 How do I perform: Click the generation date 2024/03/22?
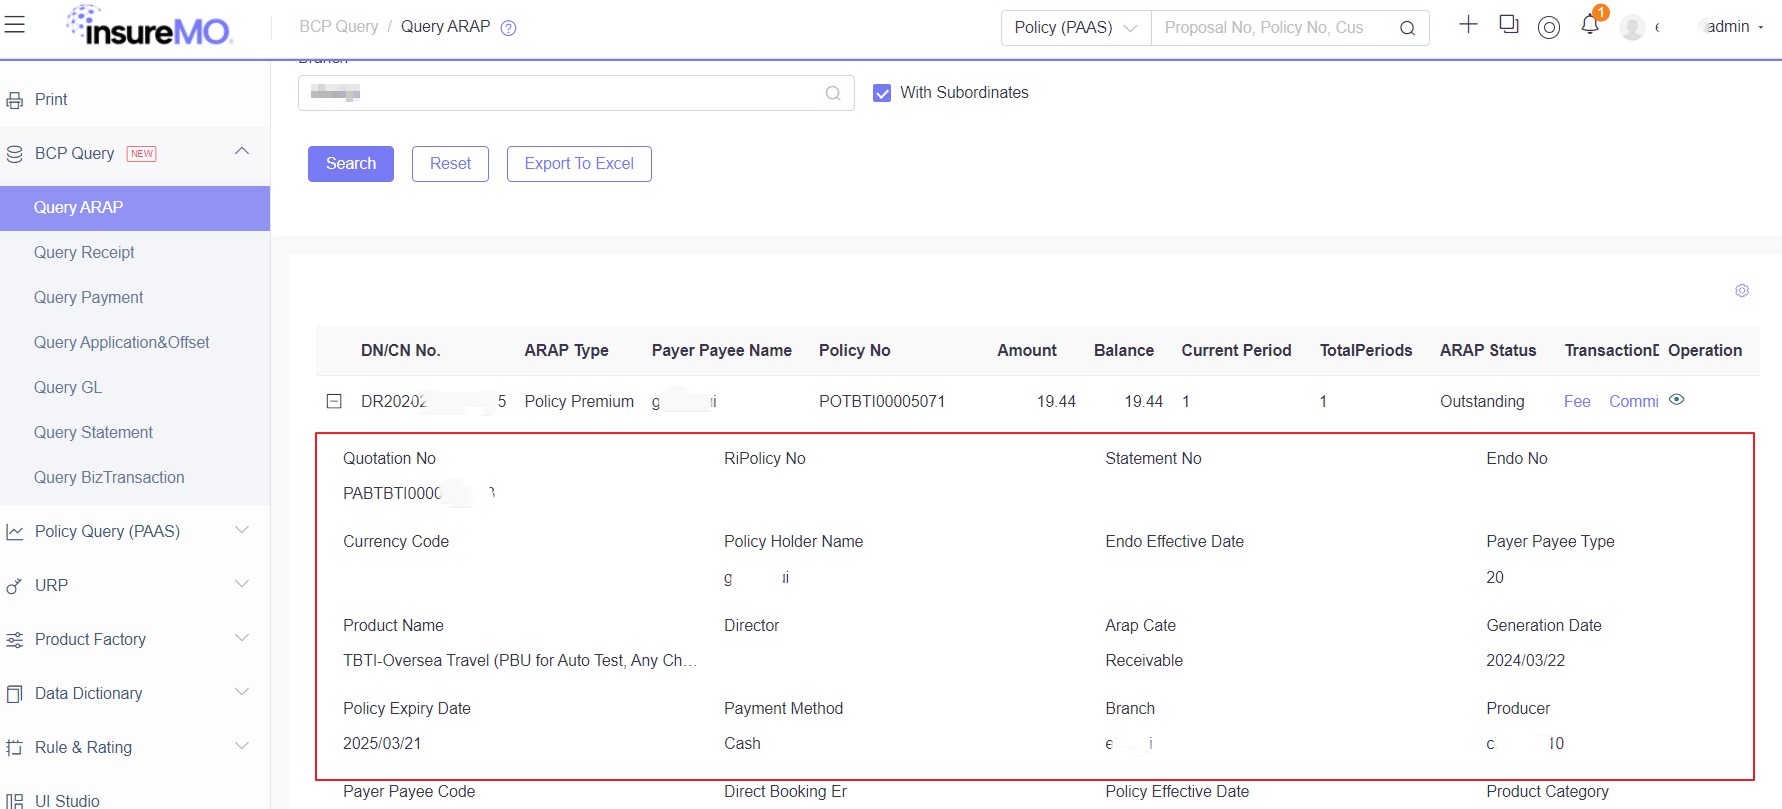tap(1525, 661)
